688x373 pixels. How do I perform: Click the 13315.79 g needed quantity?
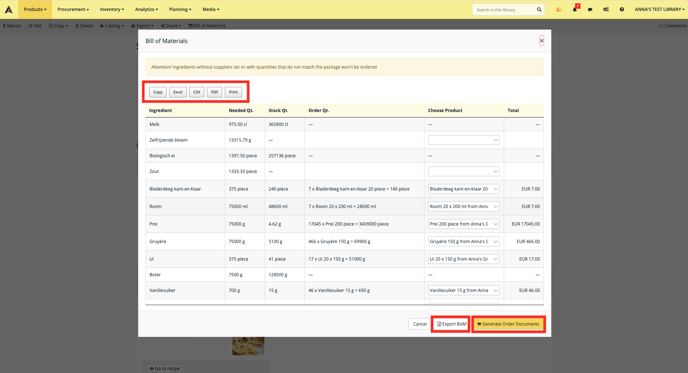[240, 140]
